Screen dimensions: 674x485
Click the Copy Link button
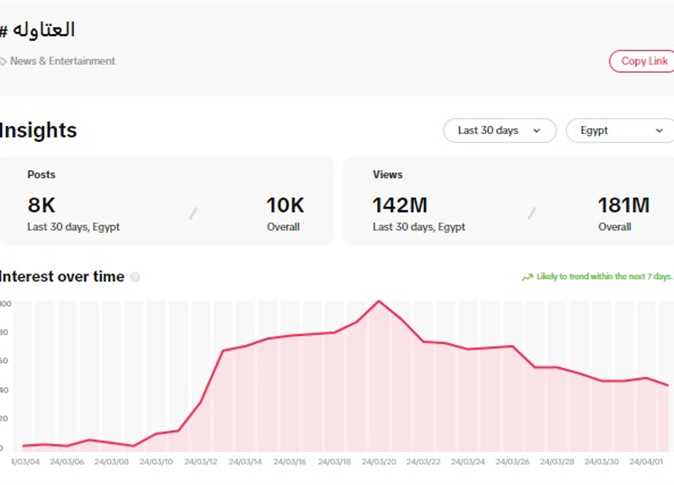pyautogui.click(x=643, y=61)
